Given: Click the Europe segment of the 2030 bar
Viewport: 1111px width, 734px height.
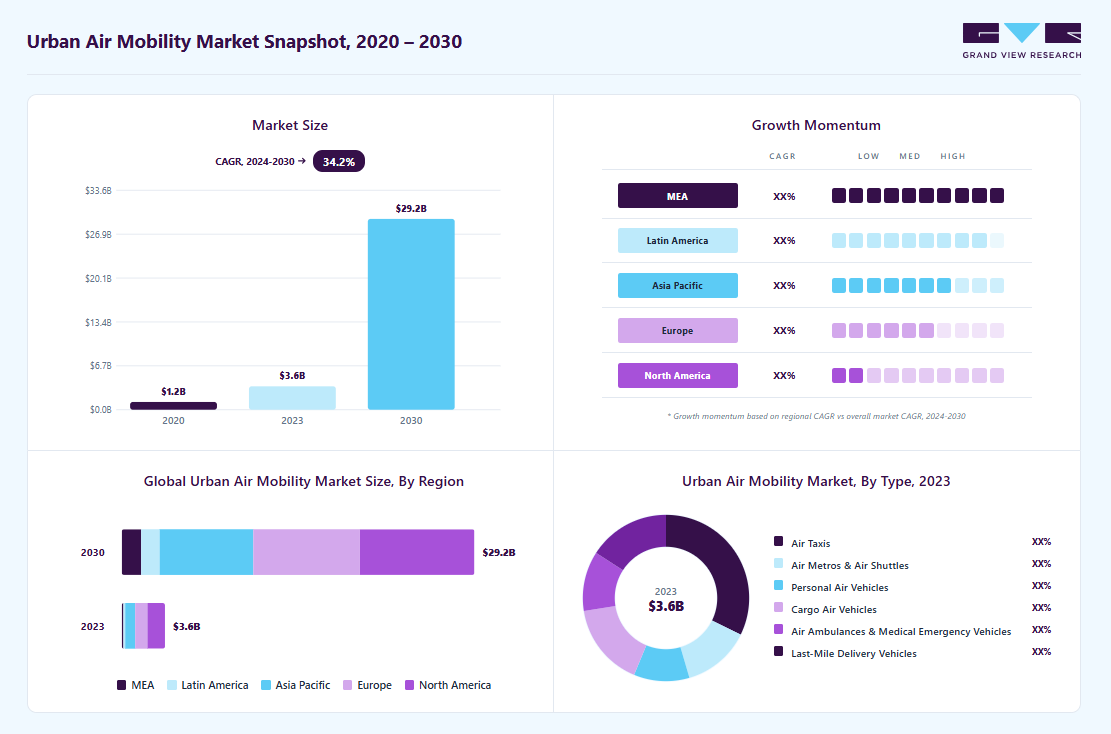Looking at the screenshot, I should (306, 552).
